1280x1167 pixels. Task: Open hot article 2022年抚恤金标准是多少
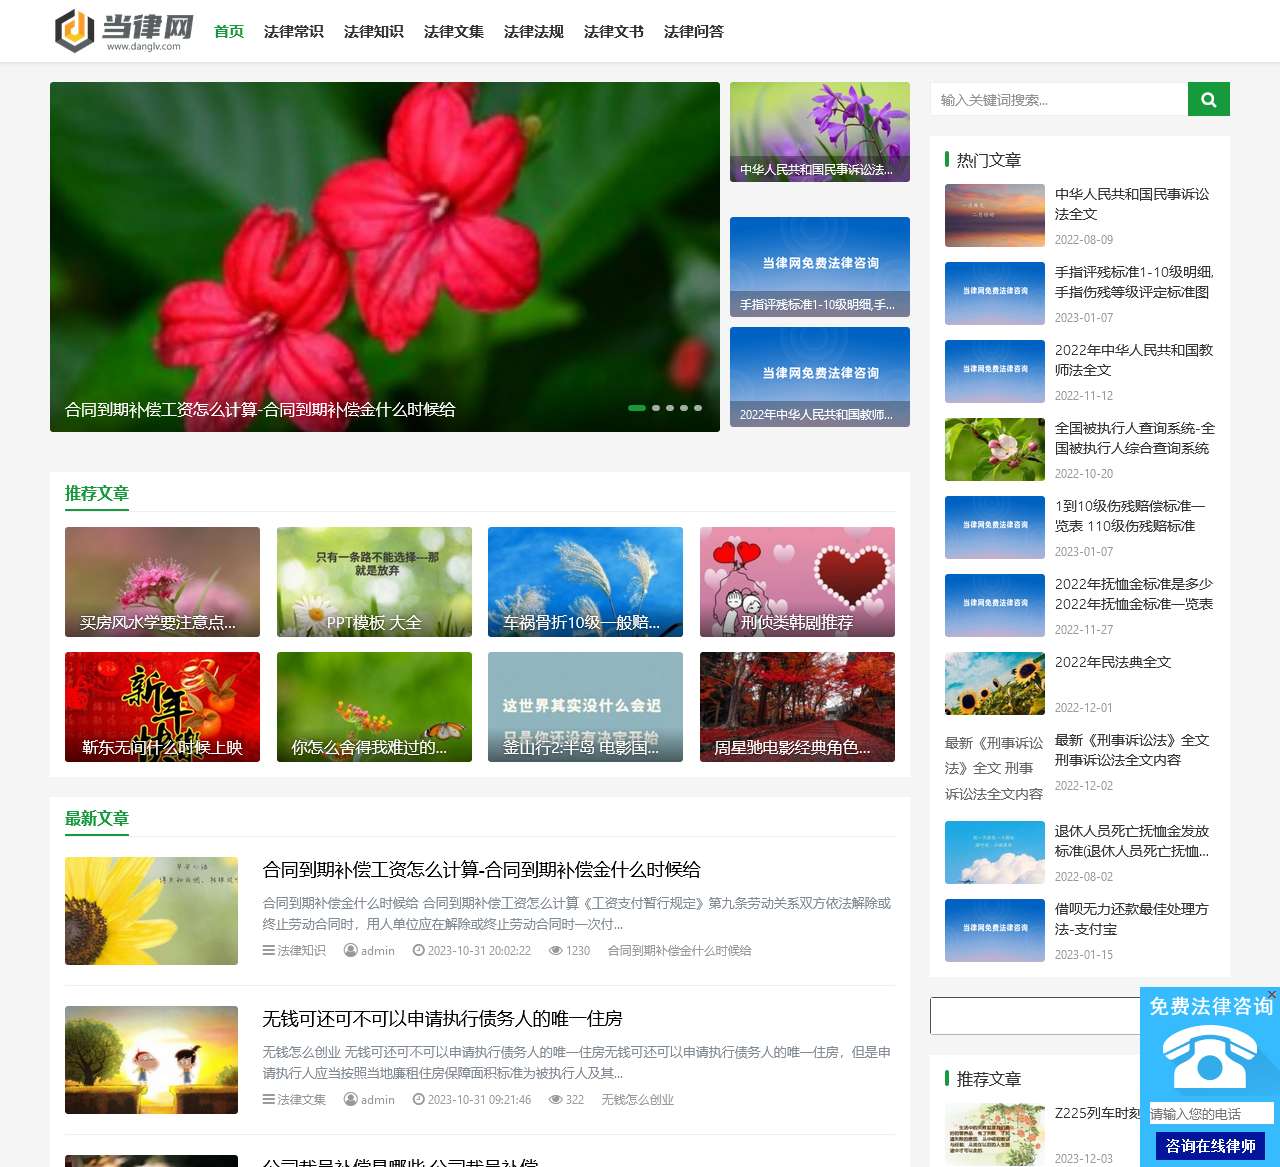1134,594
